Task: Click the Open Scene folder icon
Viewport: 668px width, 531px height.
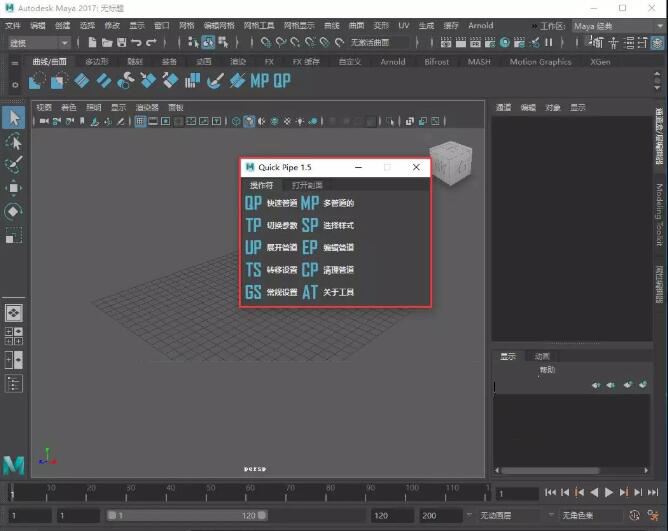Action: [107, 42]
